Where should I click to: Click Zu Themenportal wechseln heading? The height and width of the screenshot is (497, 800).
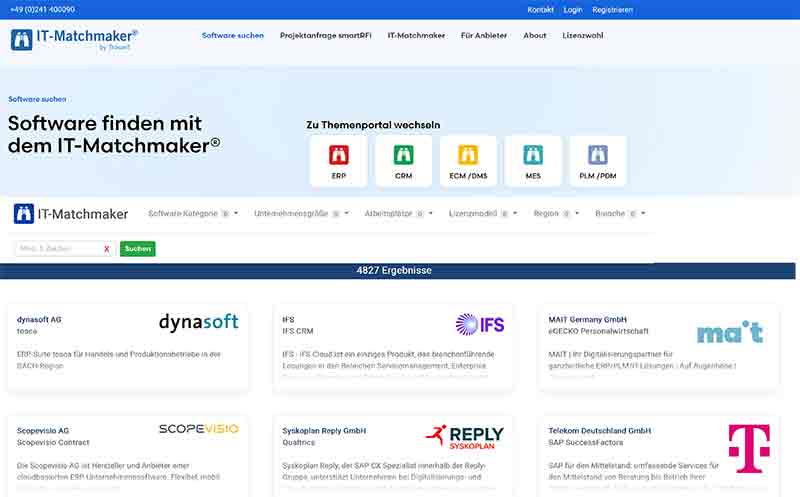(x=373, y=125)
